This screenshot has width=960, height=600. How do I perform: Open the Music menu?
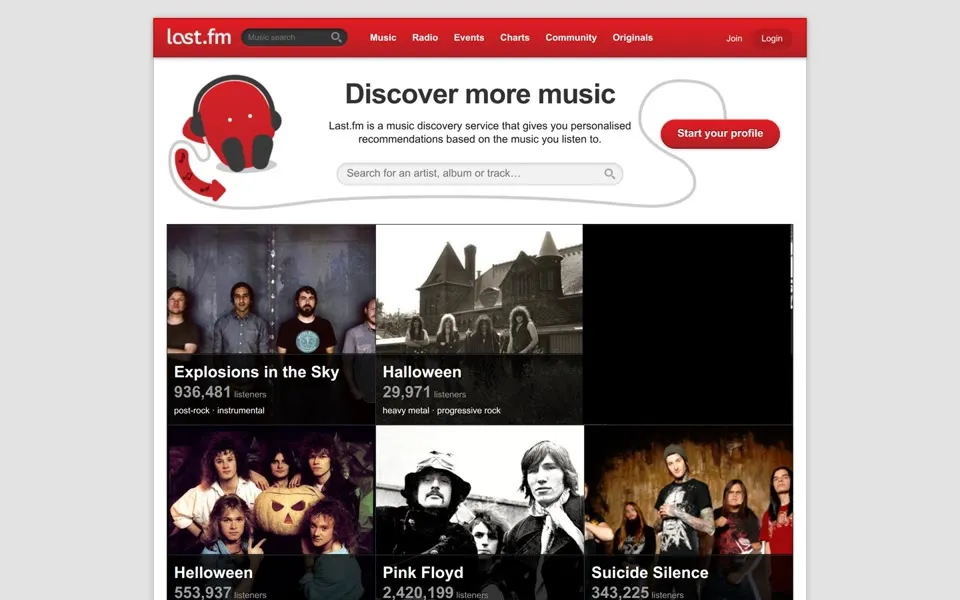(x=383, y=37)
